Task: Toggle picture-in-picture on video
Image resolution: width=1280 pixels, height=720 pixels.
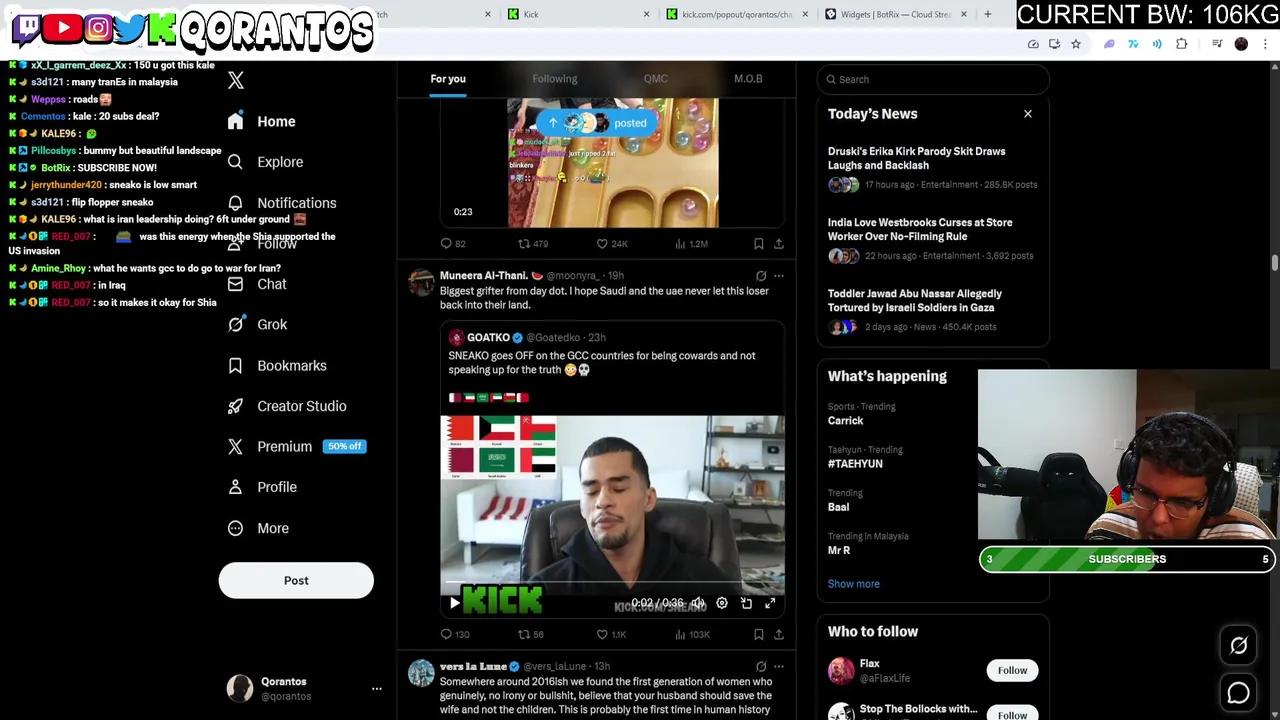Action: click(x=746, y=603)
